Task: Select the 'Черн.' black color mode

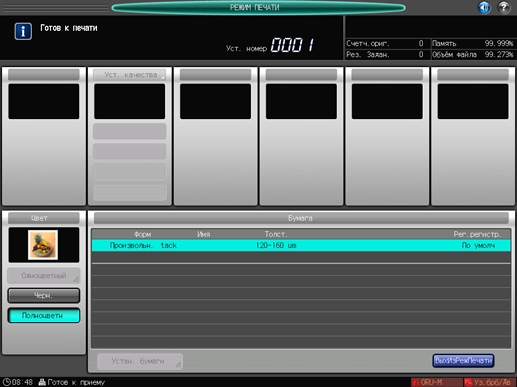Action: click(x=44, y=295)
